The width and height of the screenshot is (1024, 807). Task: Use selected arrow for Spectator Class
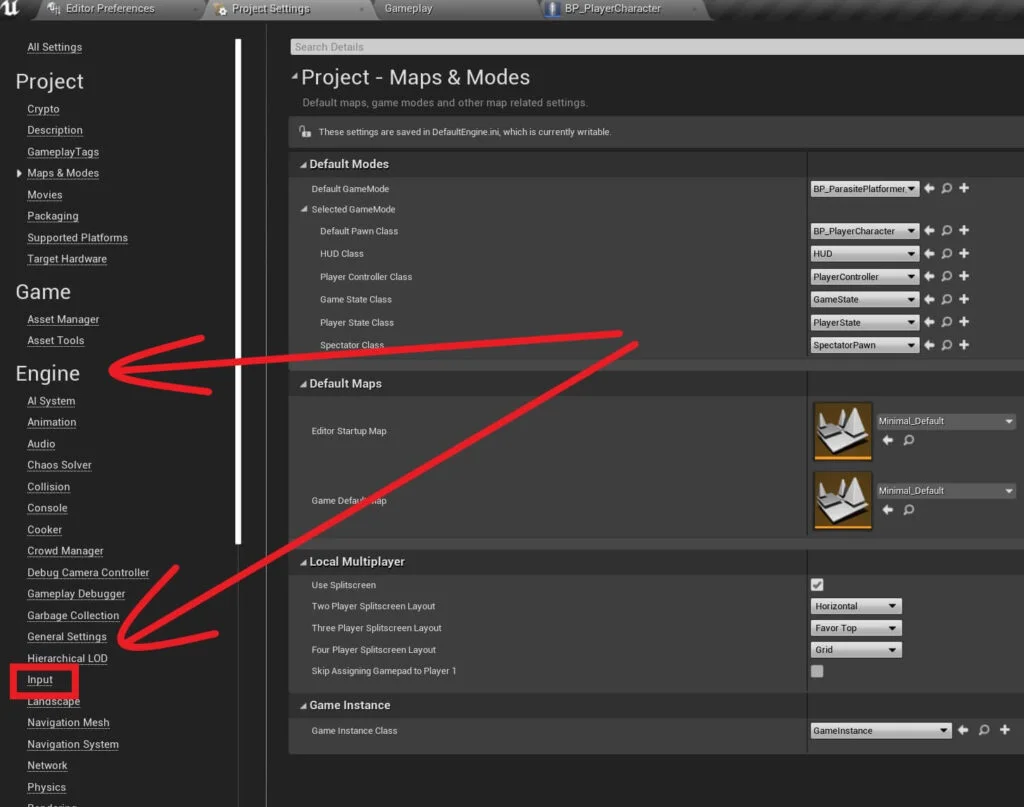tap(929, 345)
